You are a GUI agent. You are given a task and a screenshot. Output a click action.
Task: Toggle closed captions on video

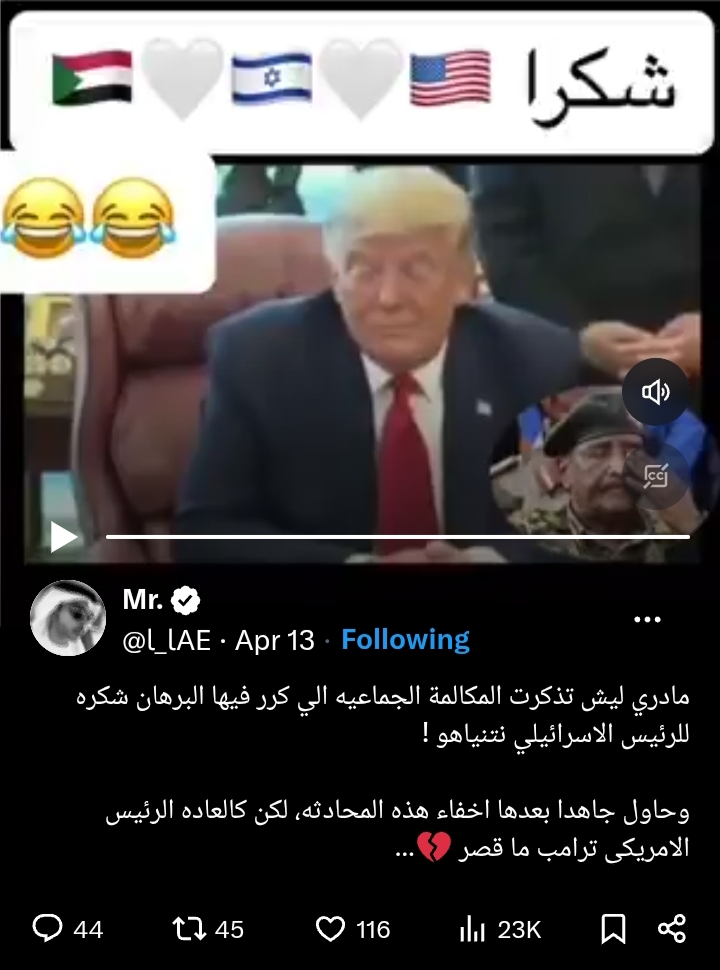pos(656,476)
